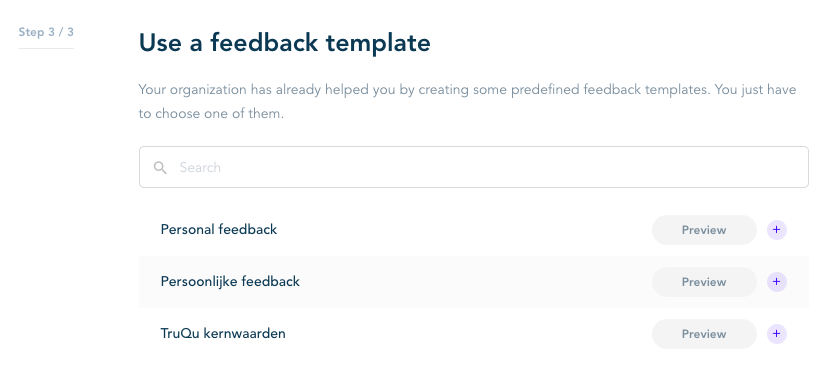The height and width of the screenshot is (377, 828).
Task: Click the magnifying glass search icon
Action: tap(160, 168)
